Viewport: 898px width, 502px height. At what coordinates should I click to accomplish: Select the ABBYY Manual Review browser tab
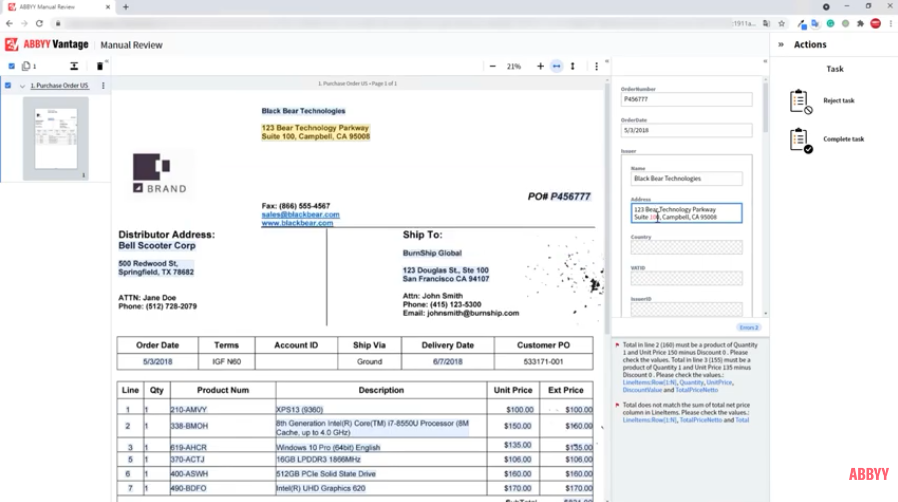[x=57, y=7]
